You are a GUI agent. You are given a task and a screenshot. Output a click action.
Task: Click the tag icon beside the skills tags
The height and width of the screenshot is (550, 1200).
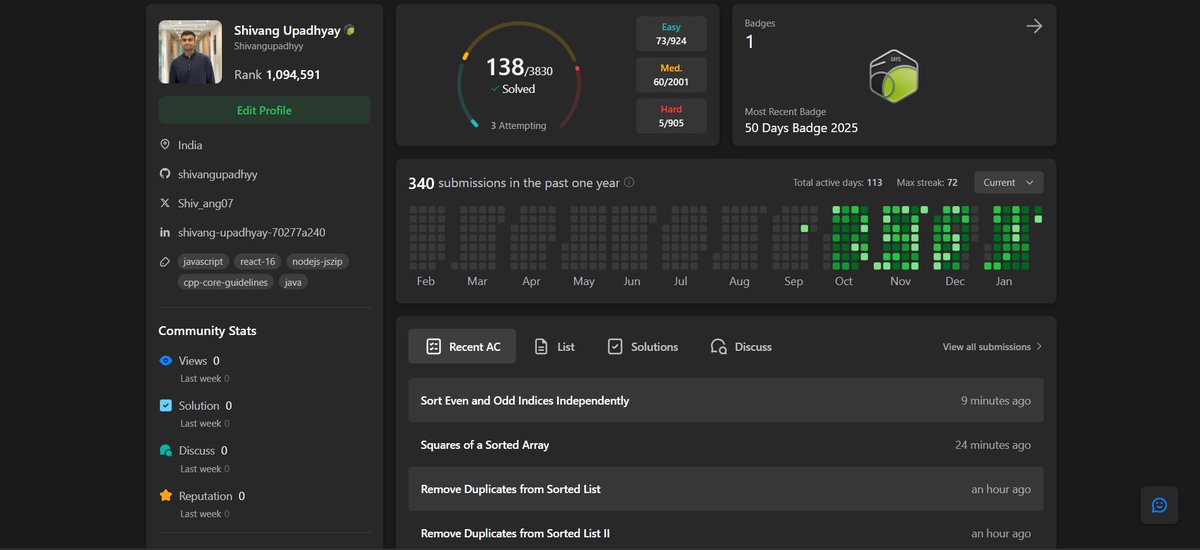tap(165, 261)
